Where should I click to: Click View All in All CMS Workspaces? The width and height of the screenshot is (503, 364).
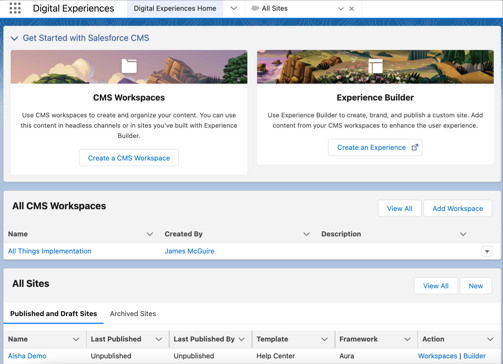(400, 208)
